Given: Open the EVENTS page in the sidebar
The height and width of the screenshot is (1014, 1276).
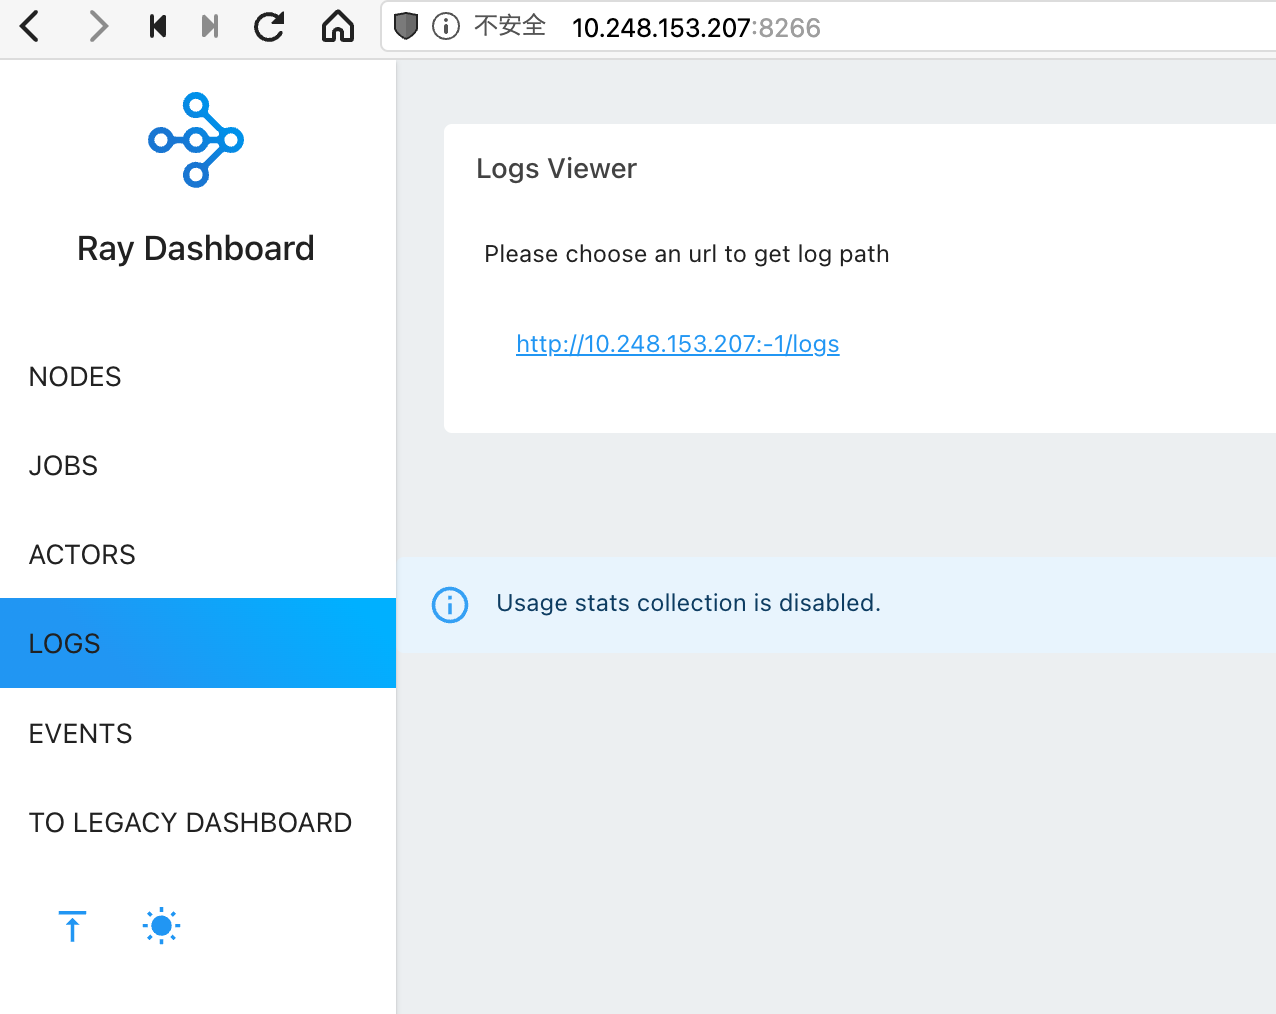Looking at the screenshot, I should click(x=198, y=733).
